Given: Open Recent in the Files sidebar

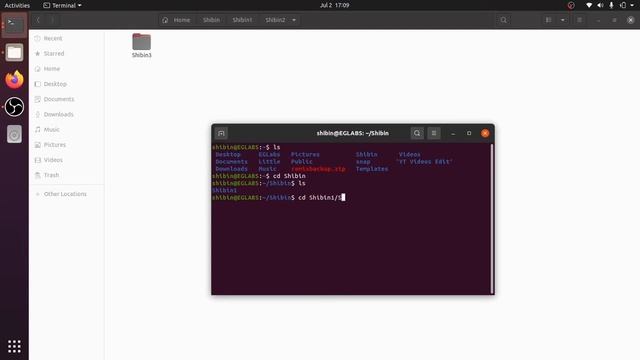Looking at the screenshot, I should (67, 38).
